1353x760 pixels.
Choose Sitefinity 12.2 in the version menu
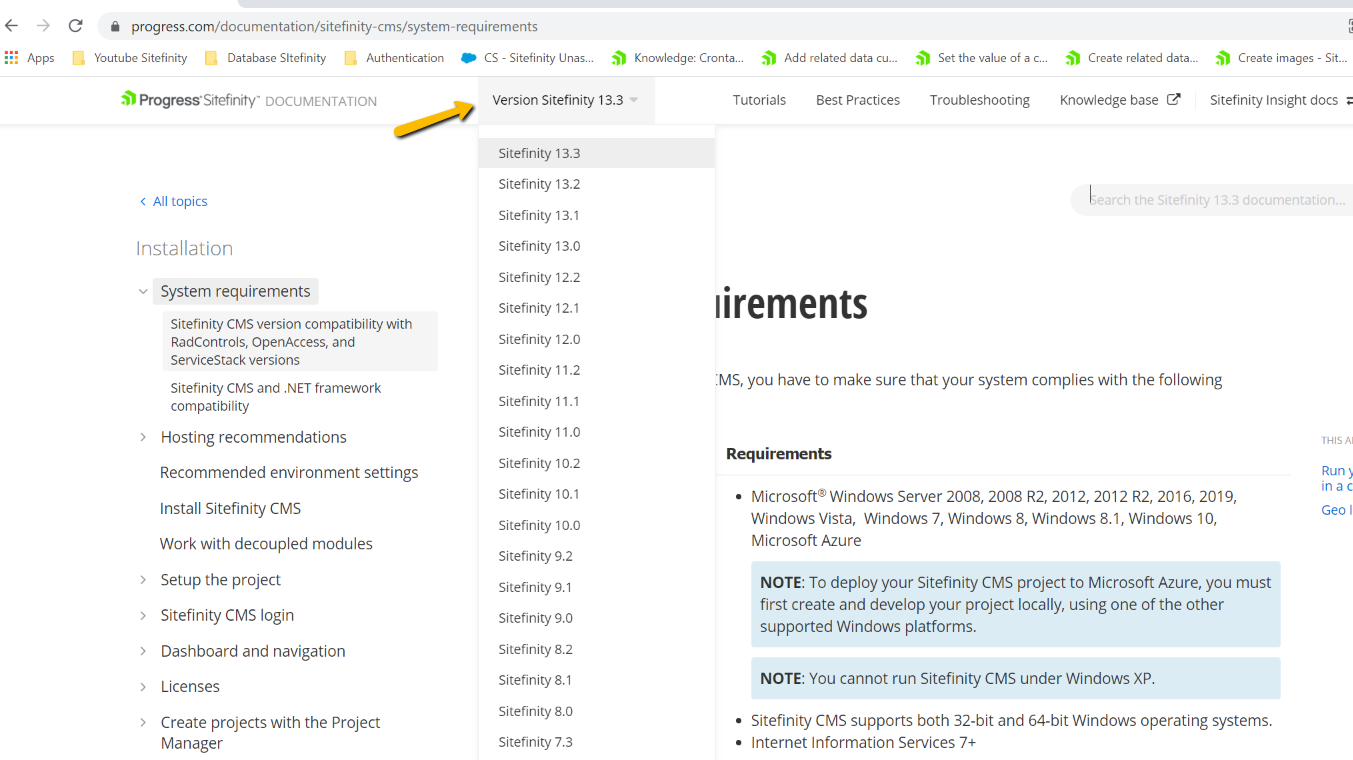pos(597,277)
